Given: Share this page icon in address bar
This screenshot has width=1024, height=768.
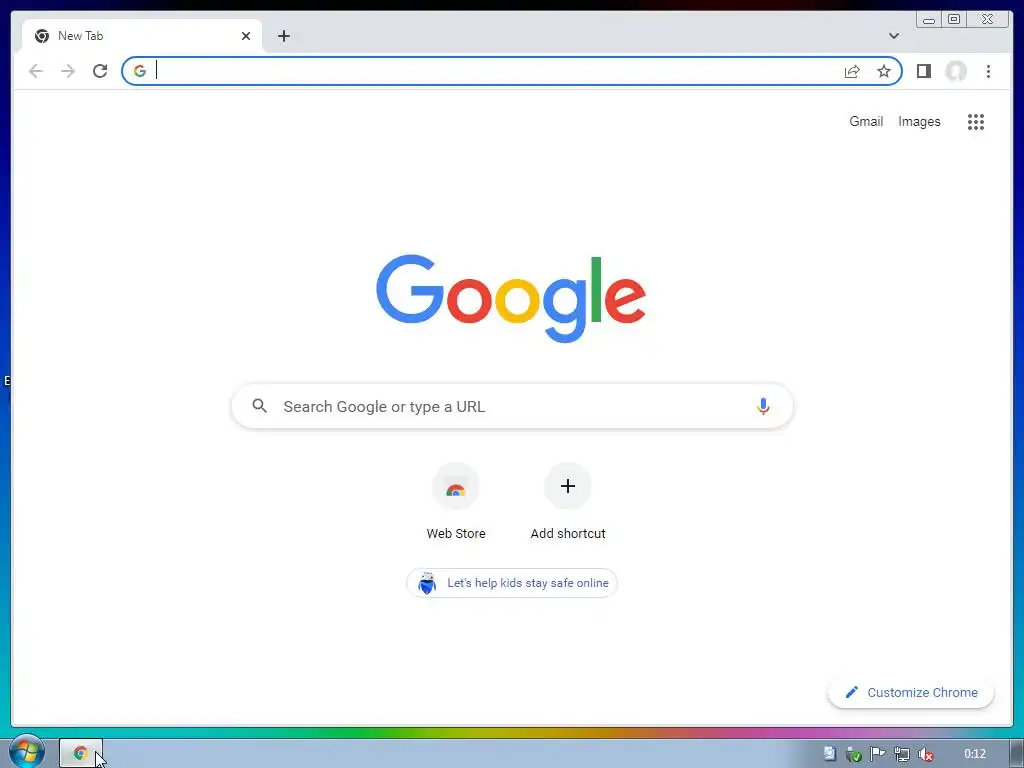Looking at the screenshot, I should [852, 71].
